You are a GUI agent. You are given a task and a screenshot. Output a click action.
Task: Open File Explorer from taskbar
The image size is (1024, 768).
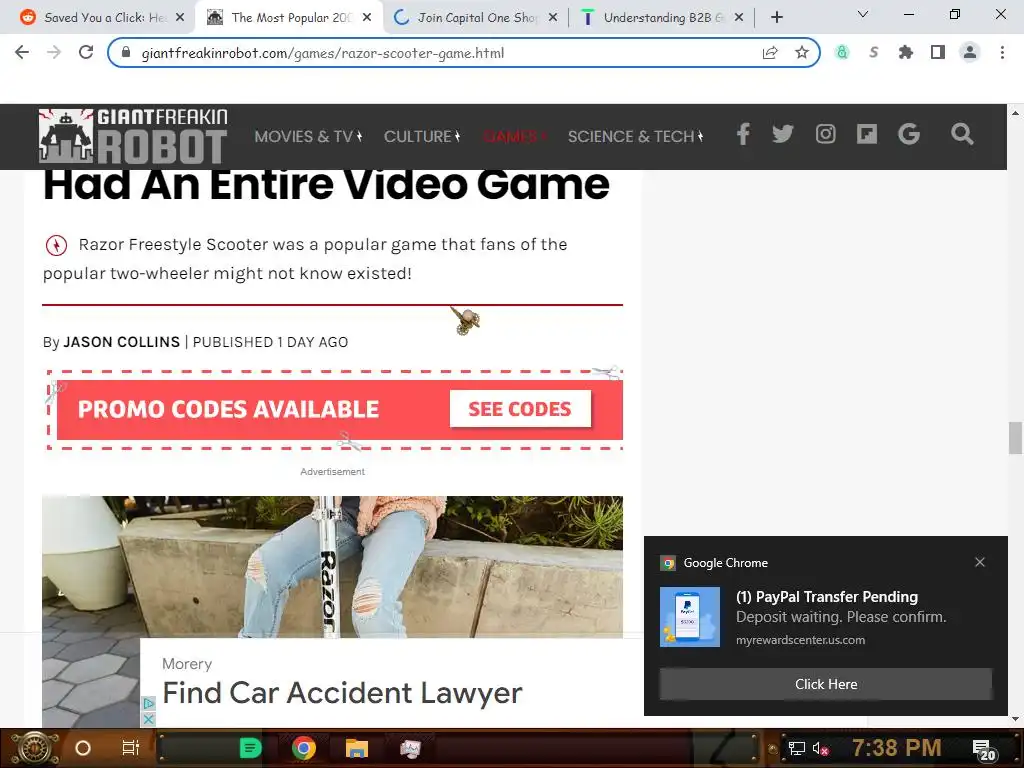click(x=357, y=748)
